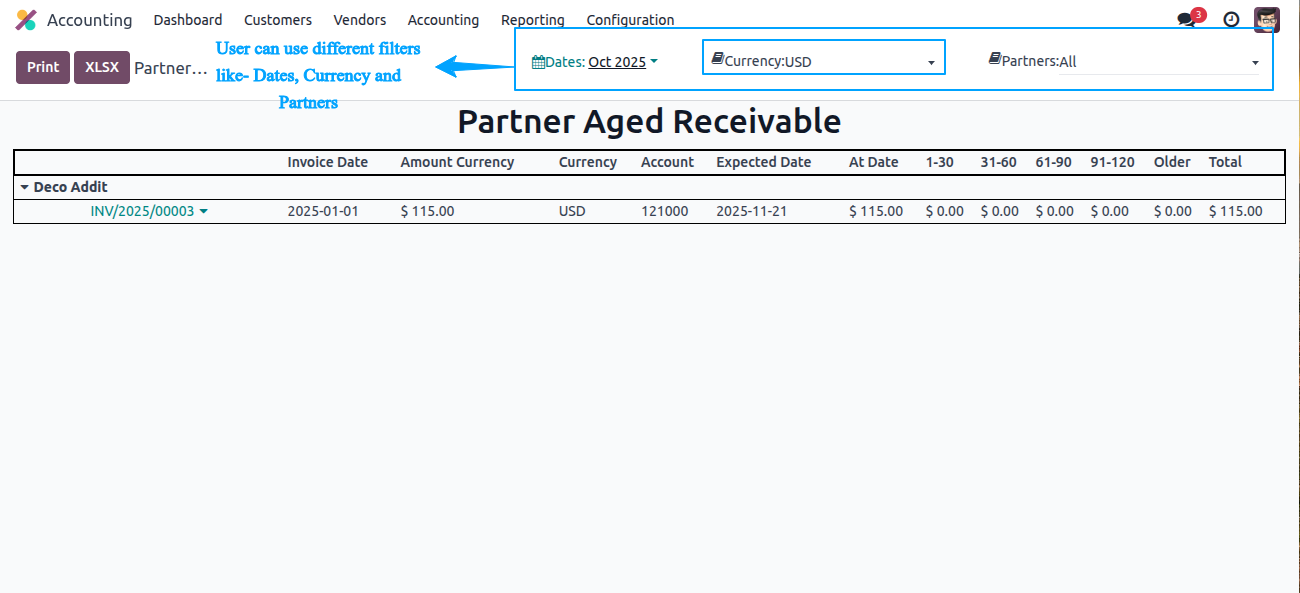Viewport: 1300px width, 593px height.
Task: Click the USD currency cell
Action: (x=572, y=212)
